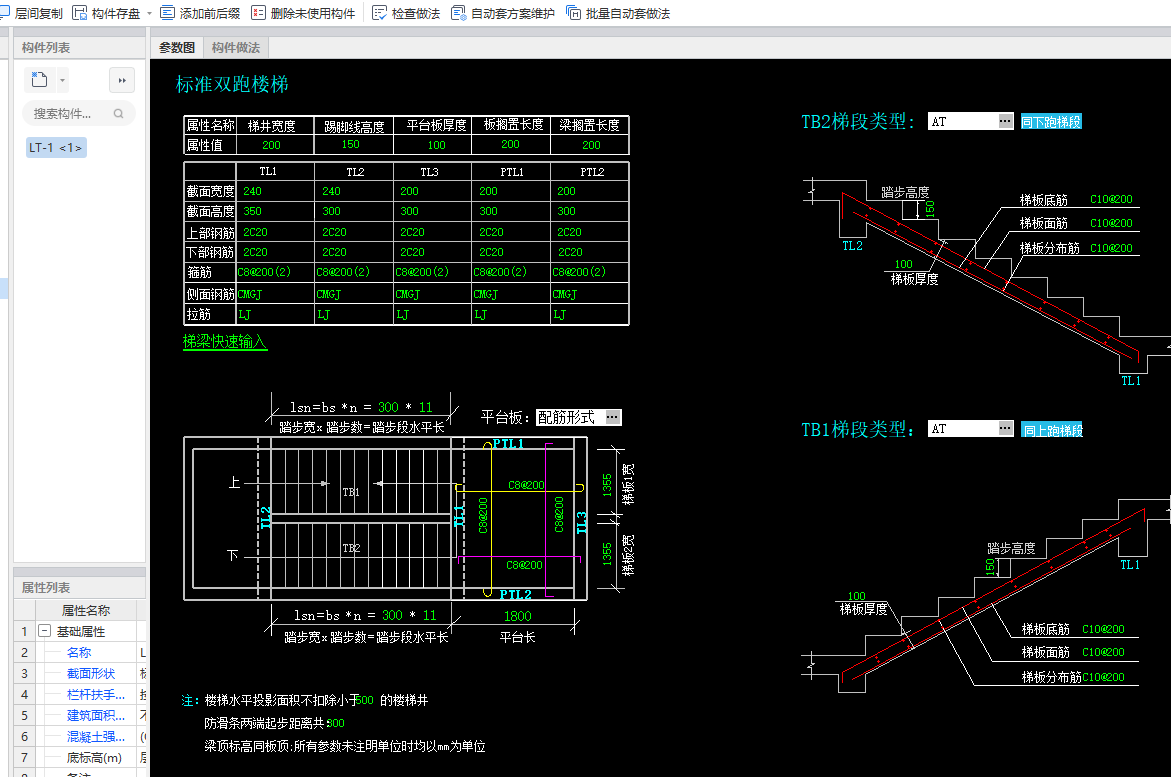Viewport: 1171px width, 777px height.
Task: Launch 批量自动套做法 tool
Action: tap(573, 13)
